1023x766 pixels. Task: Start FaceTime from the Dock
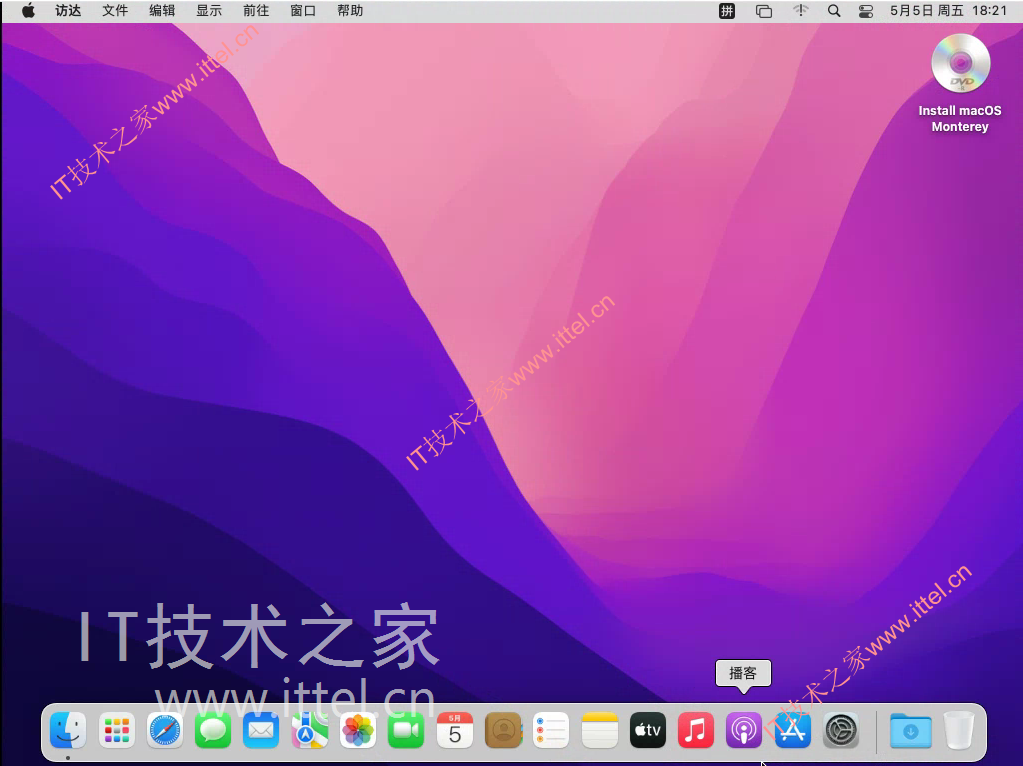406,730
